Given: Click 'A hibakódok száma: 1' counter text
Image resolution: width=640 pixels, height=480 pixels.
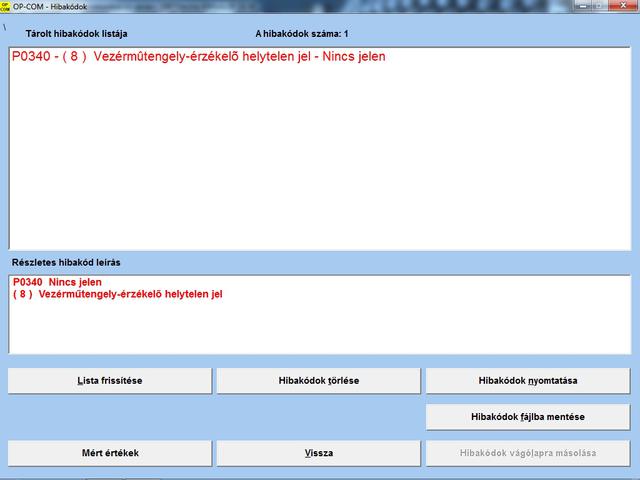Looking at the screenshot, I should (x=302, y=34).
